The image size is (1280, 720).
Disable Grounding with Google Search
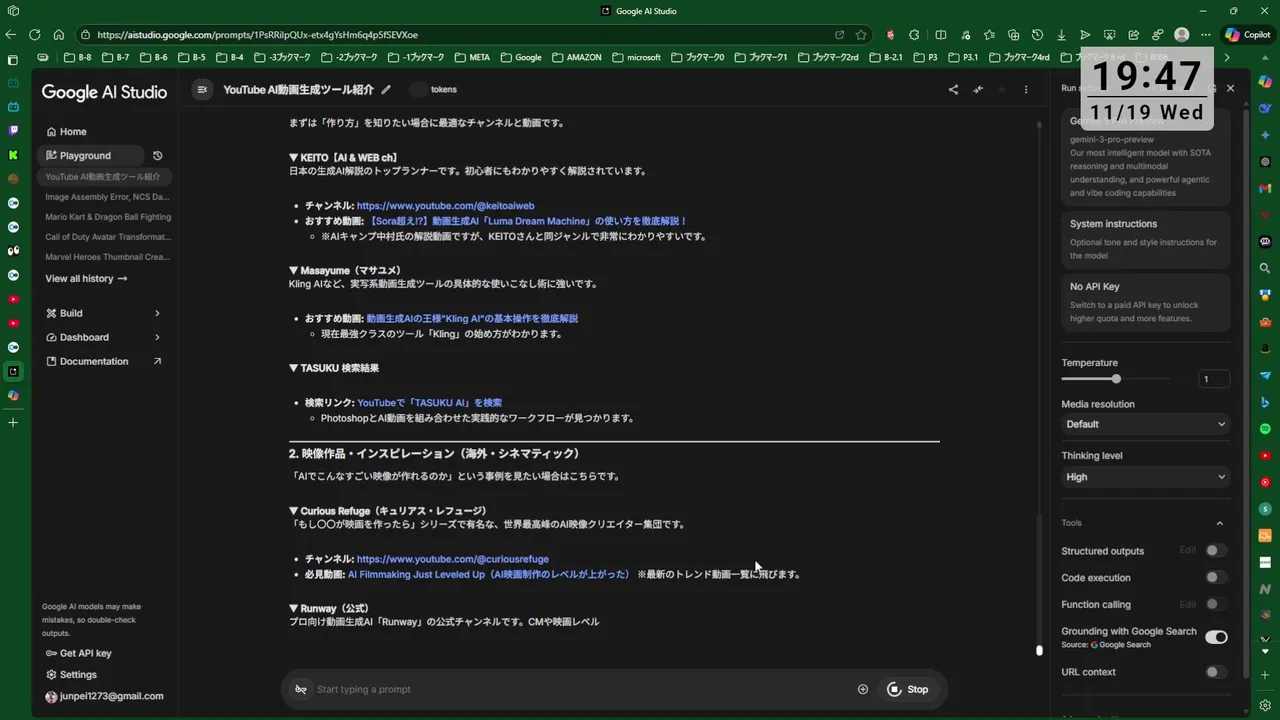(x=1216, y=637)
